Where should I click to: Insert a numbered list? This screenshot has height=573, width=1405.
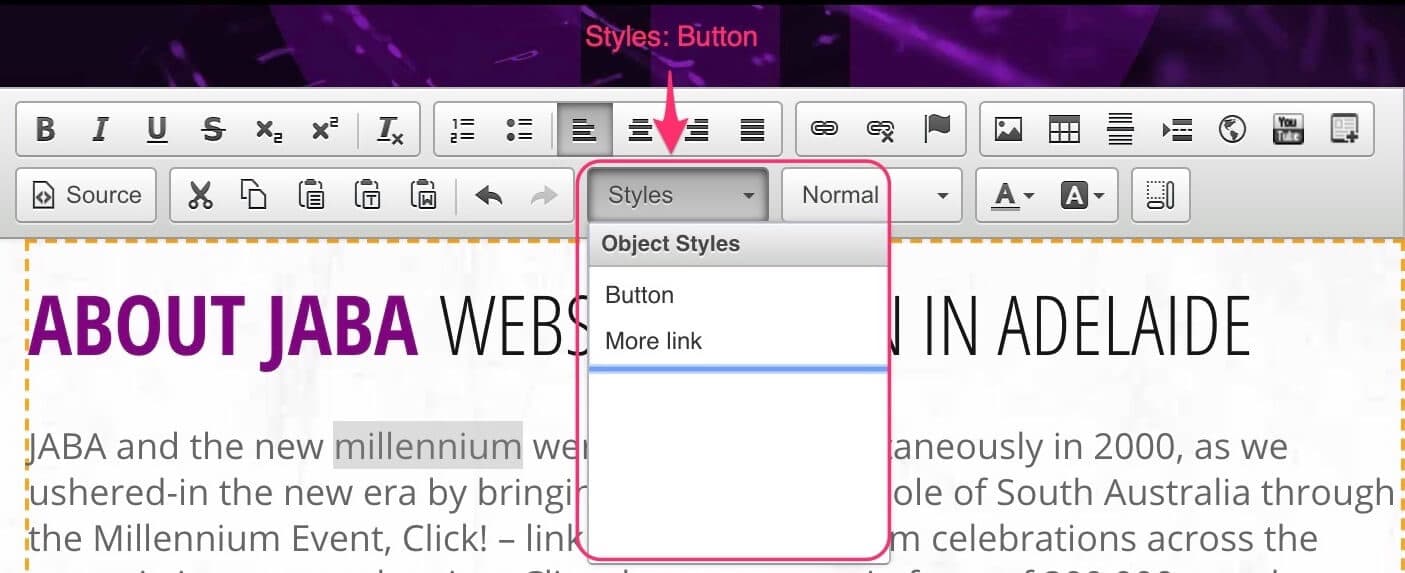click(x=463, y=129)
